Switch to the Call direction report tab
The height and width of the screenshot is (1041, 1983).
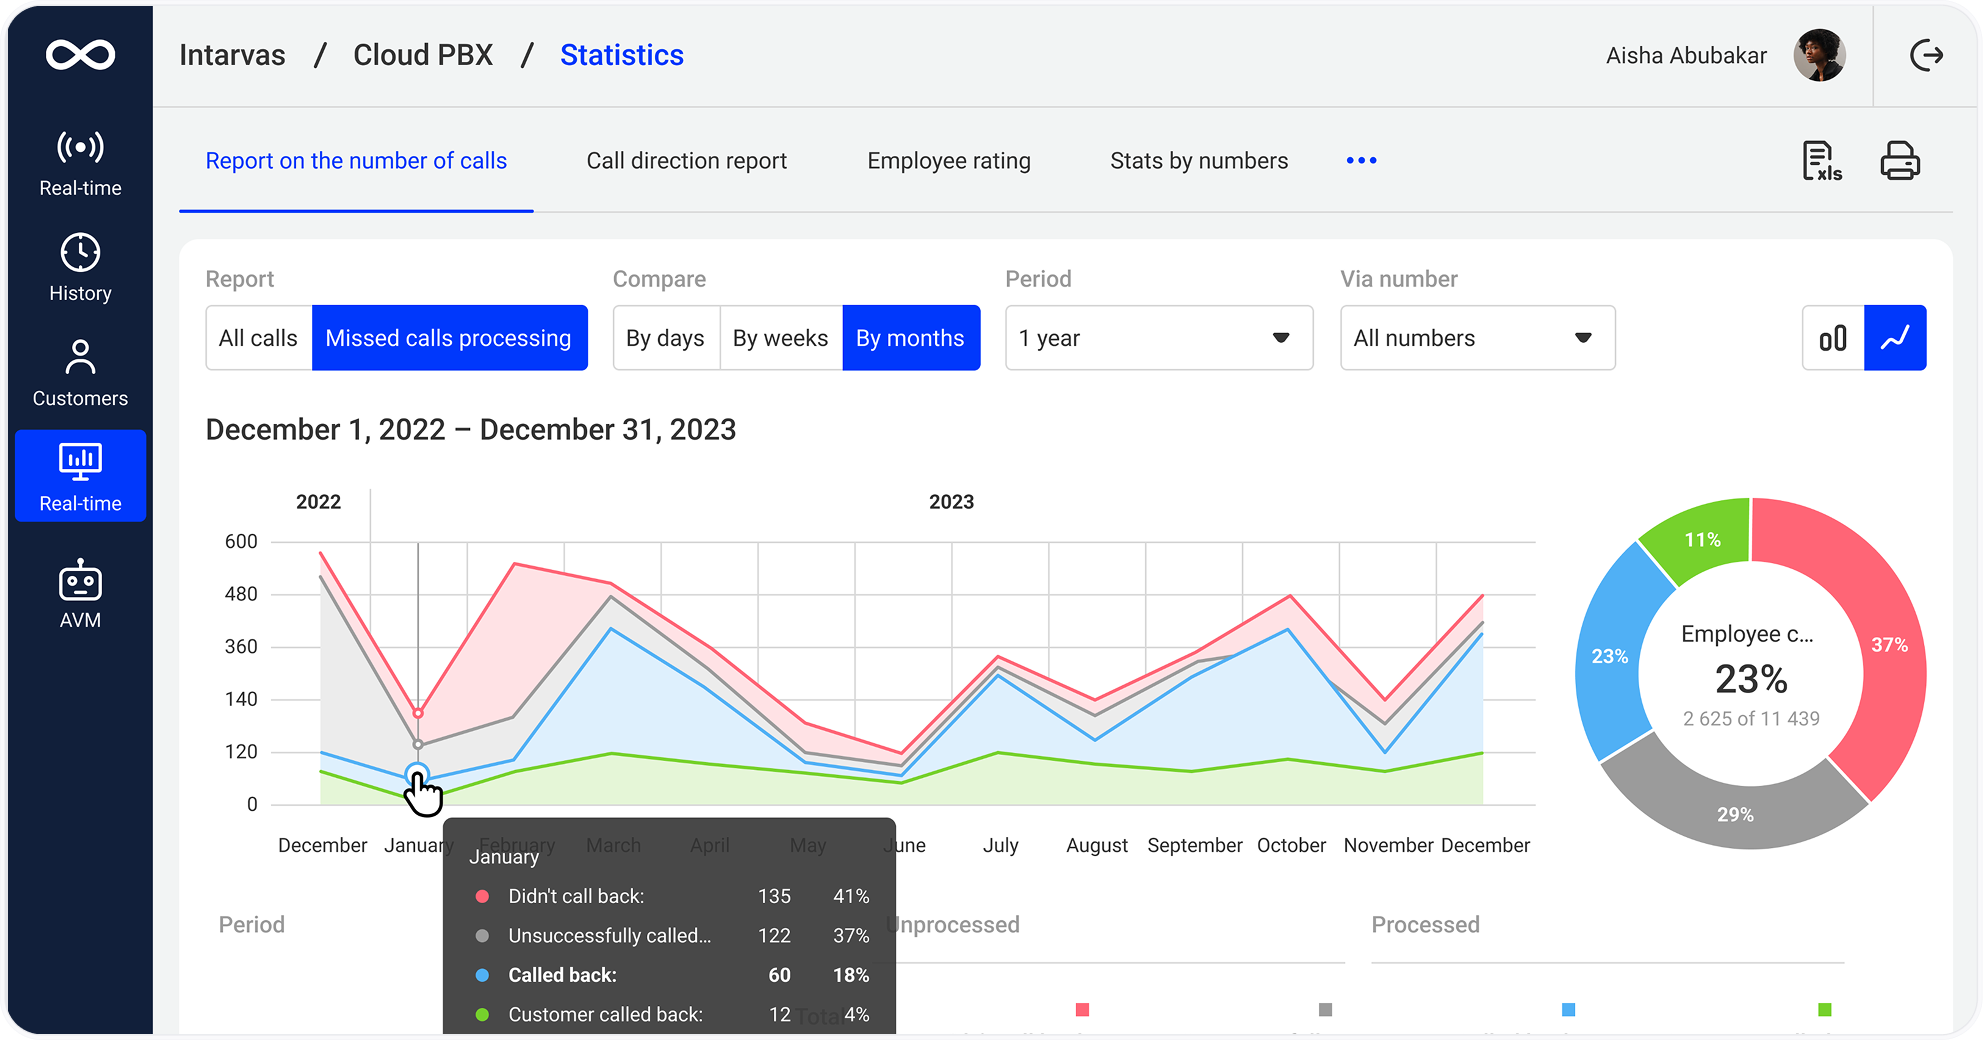coord(687,160)
